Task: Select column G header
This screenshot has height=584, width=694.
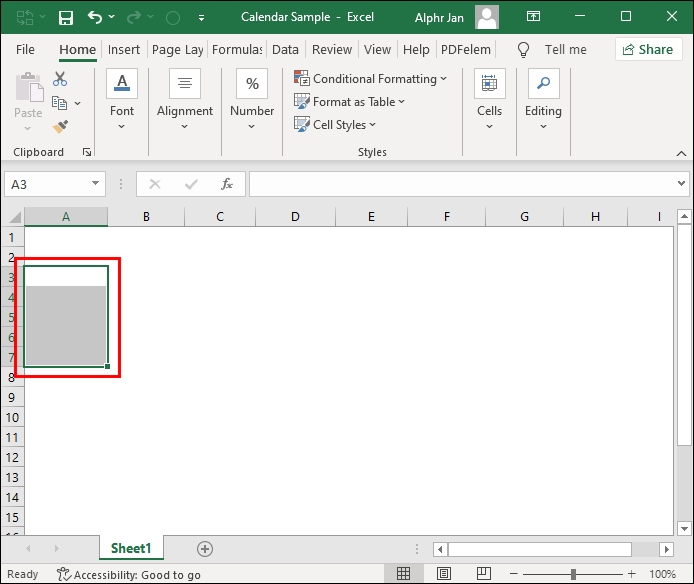Action: click(x=524, y=217)
